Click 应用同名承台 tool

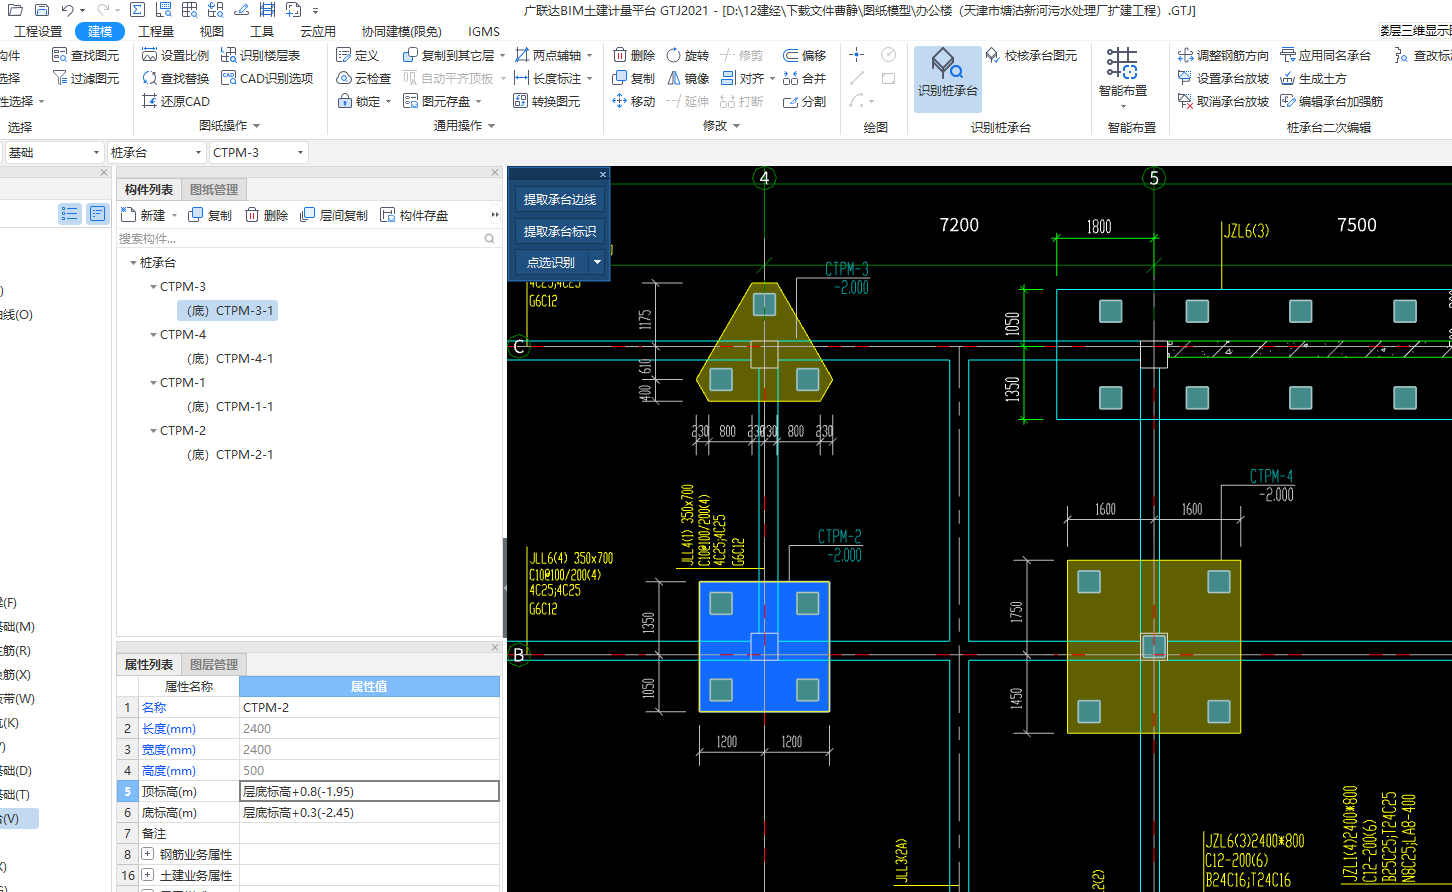1326,55
